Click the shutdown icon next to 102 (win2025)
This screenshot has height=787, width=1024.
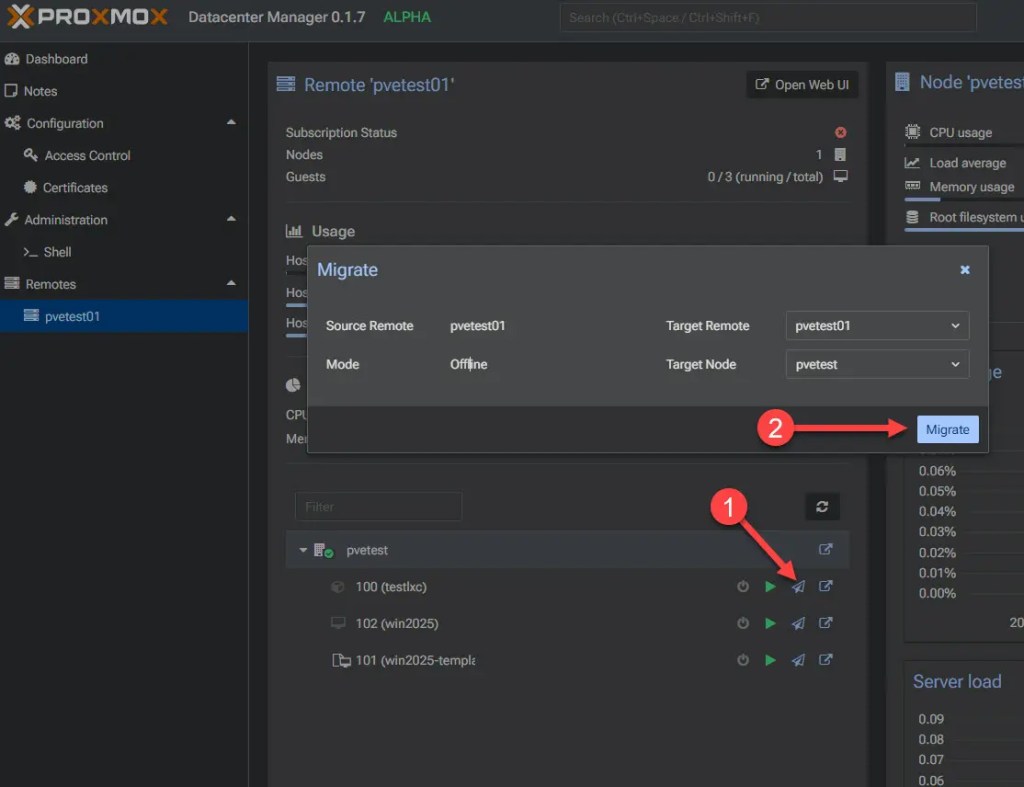point(742,623)
